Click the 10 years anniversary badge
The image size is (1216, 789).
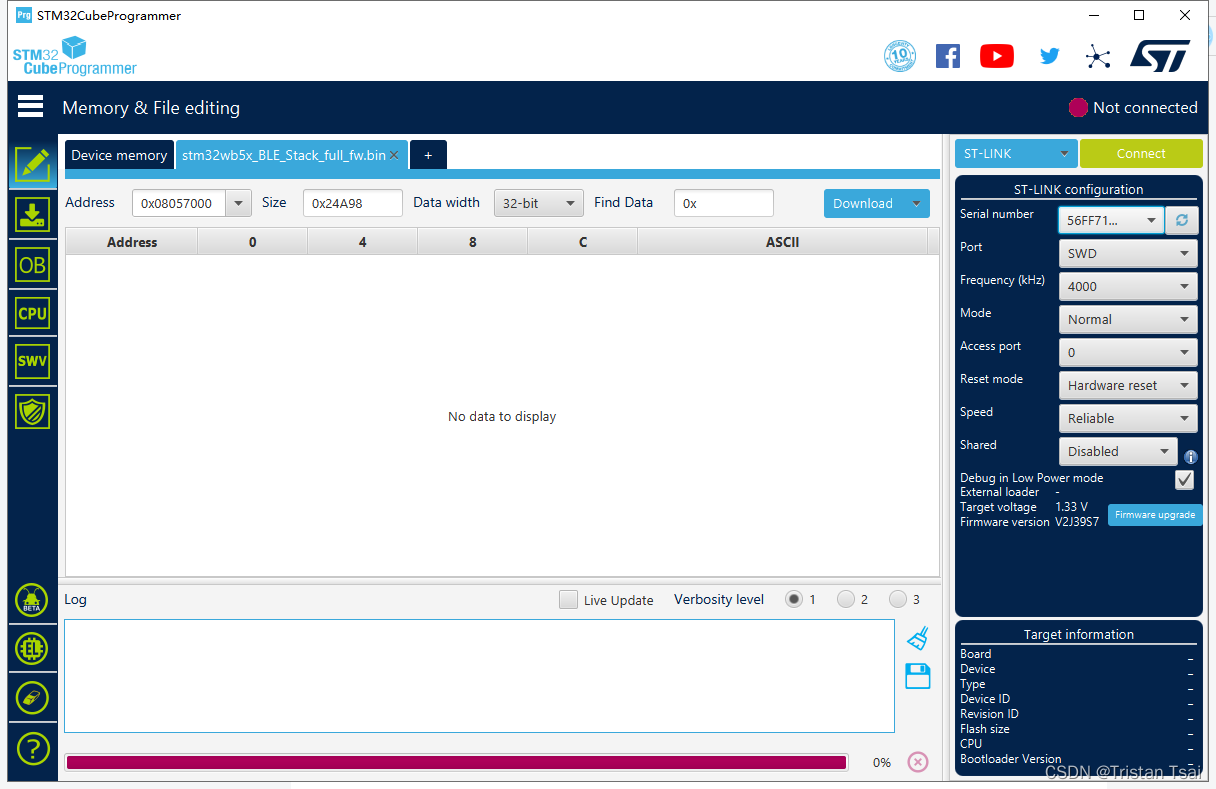click(900, 56)
